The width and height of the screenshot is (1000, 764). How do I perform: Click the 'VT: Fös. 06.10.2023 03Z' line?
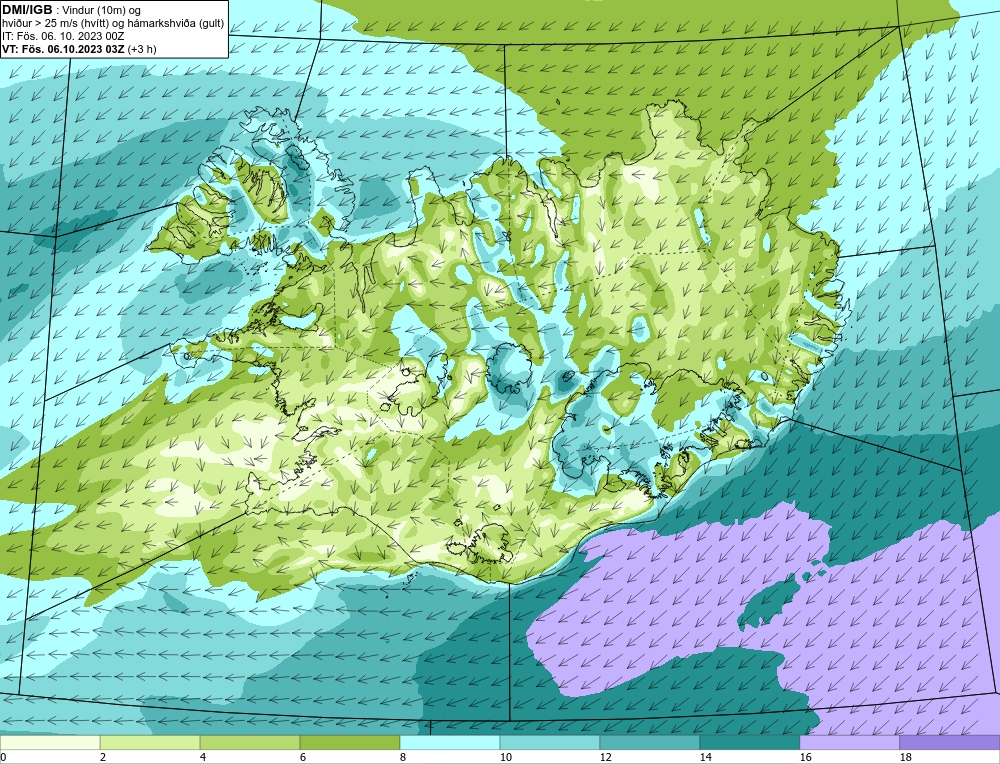[x=64, y=49]
